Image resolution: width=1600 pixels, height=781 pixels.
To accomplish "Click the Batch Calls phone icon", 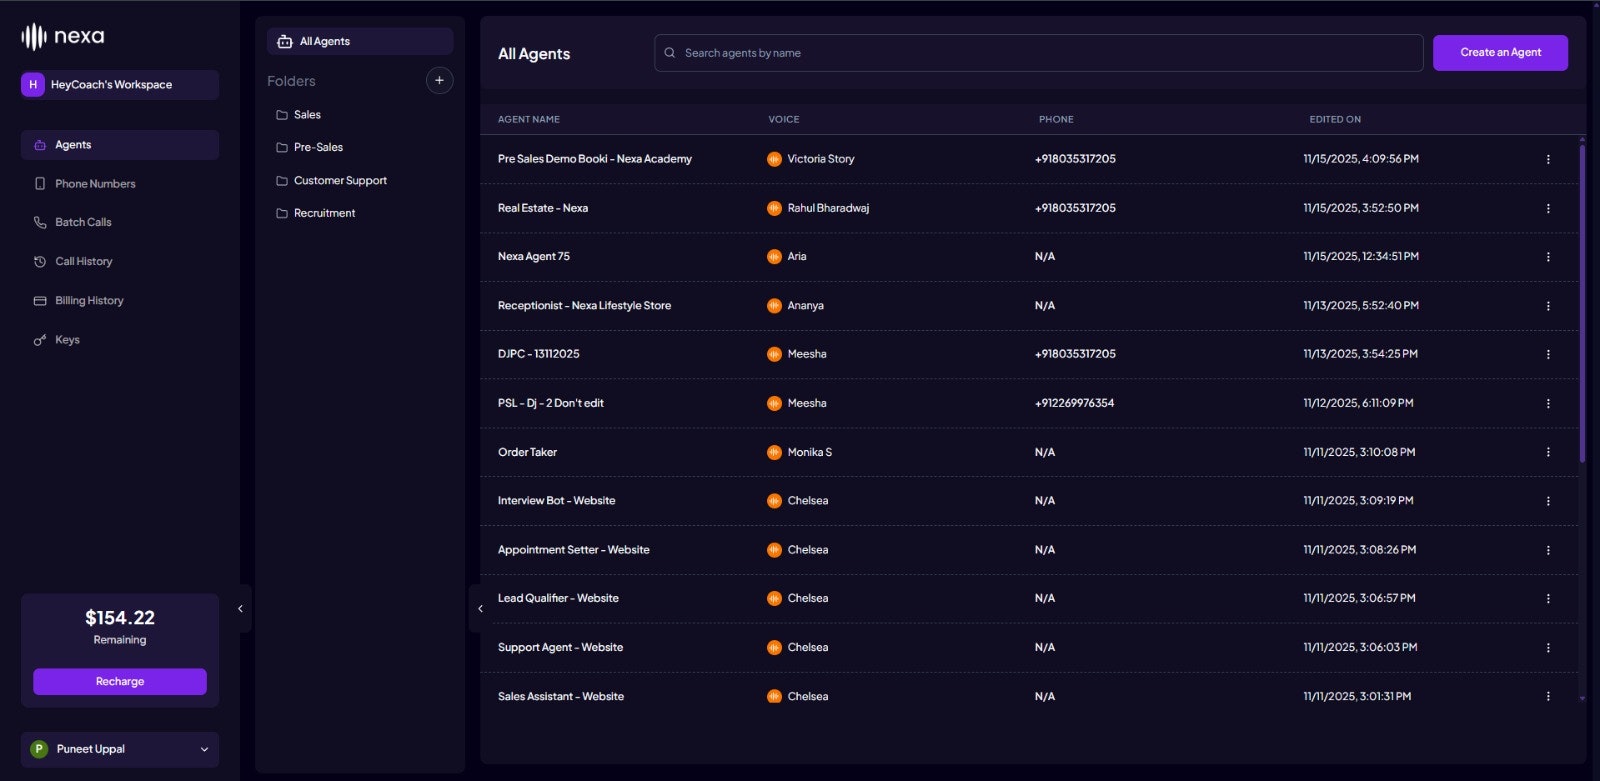I will click(x=40, y=222).
